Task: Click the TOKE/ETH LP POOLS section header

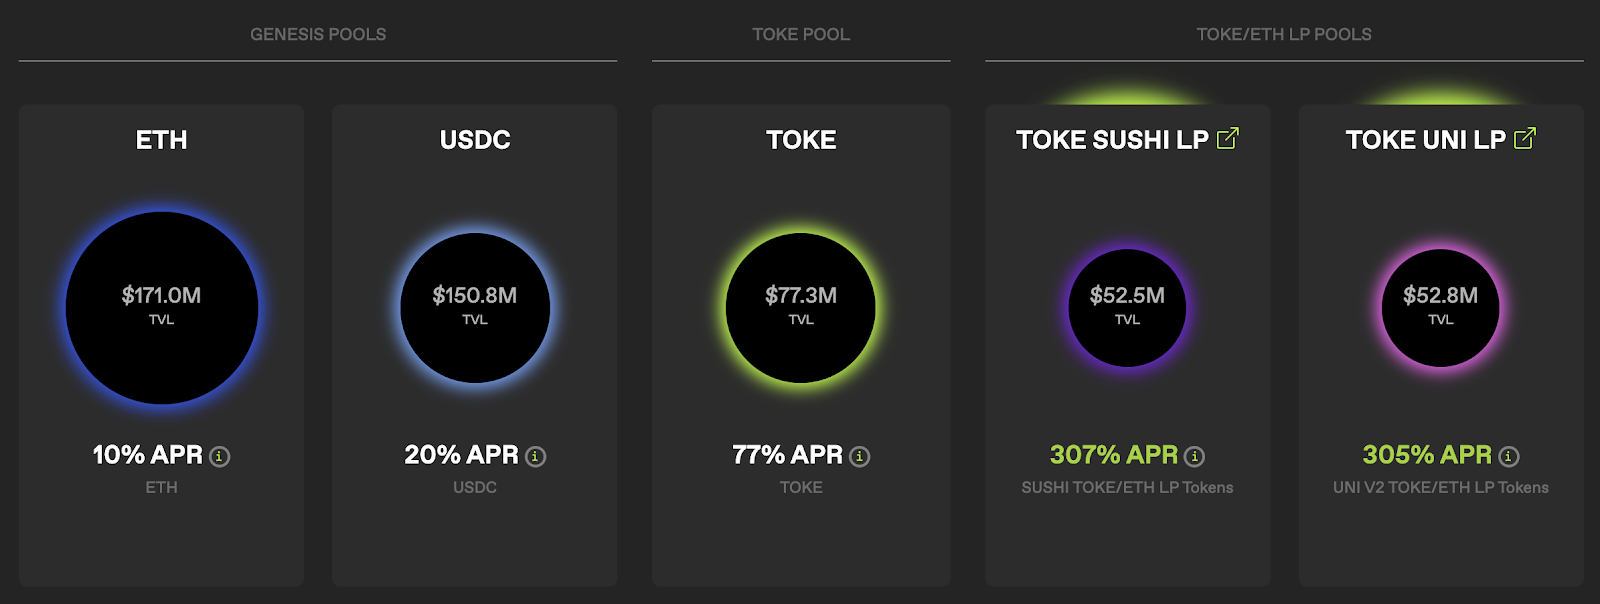Action: [x=1284, y=34]
